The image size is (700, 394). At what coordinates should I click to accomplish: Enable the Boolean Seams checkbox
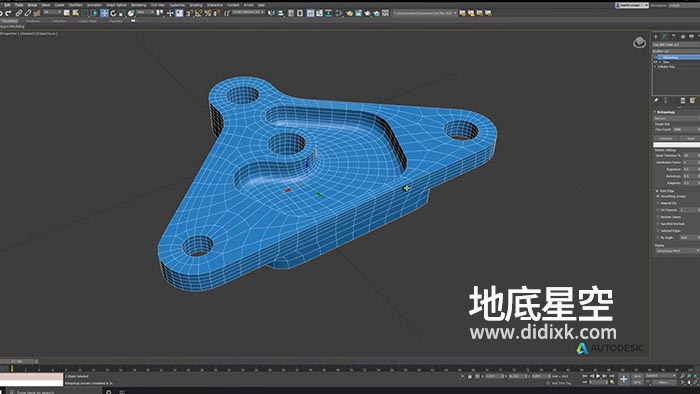[x=657, y=217]
